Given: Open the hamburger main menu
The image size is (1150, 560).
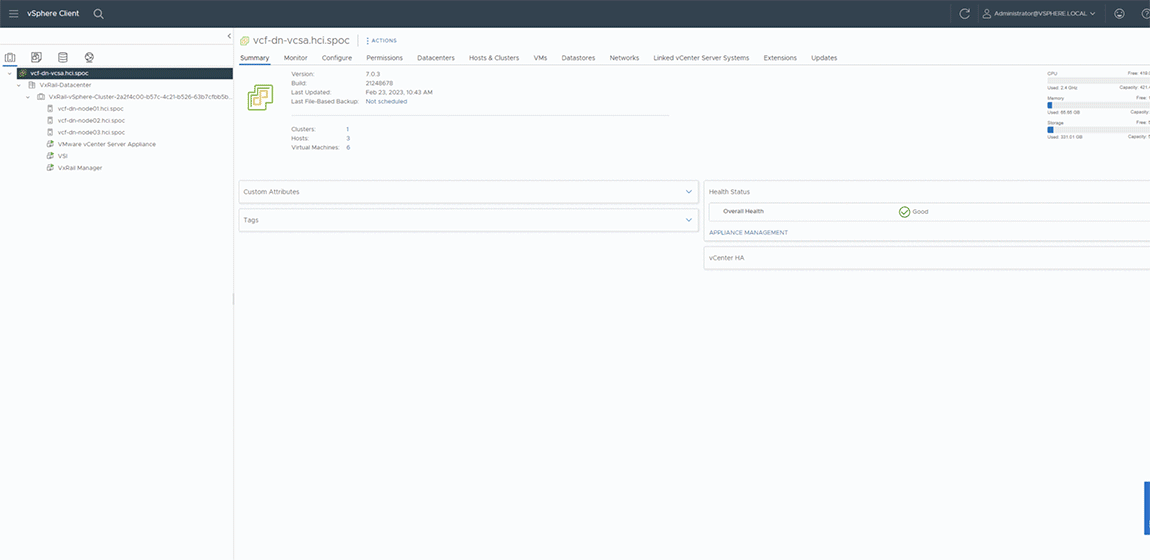Looking at the screenshot, I should click(x=13, y=14).
